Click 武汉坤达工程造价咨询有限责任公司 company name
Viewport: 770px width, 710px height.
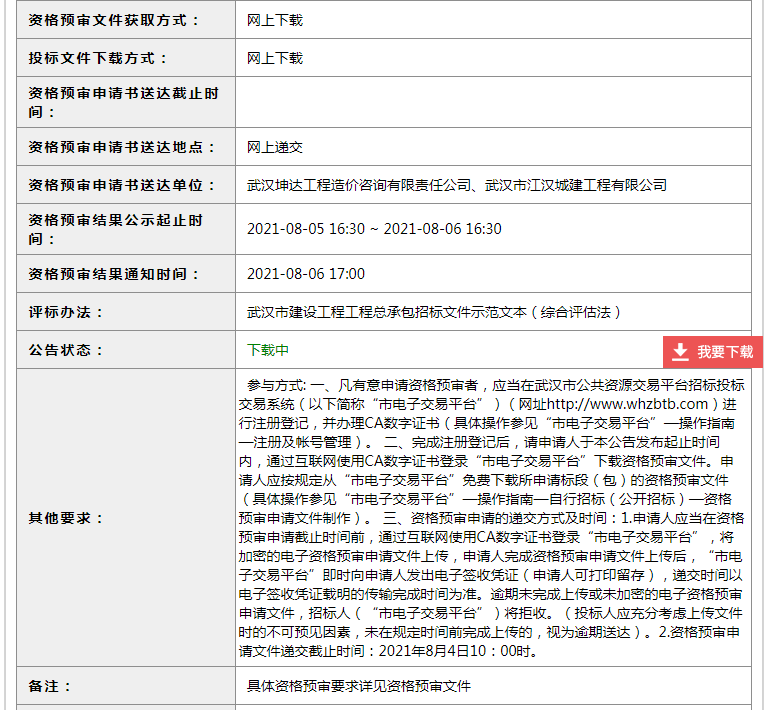359,185
